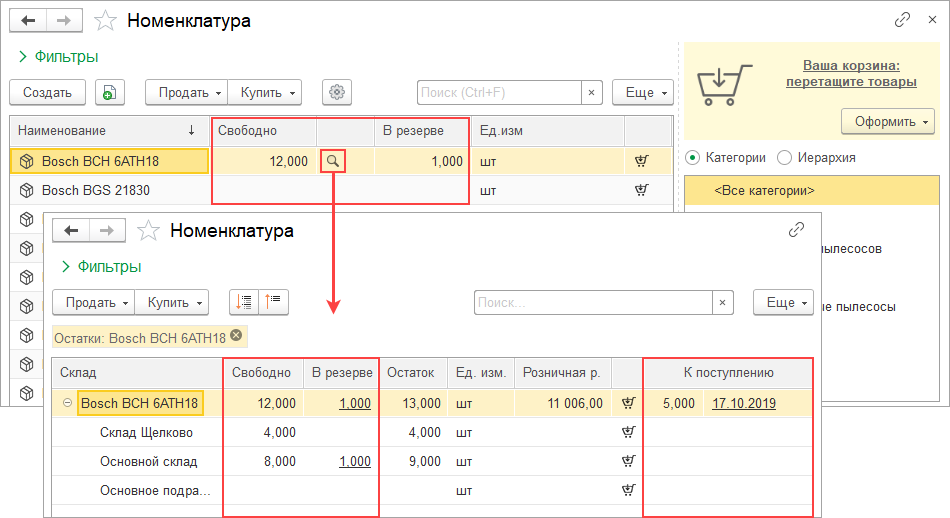Open the Еще menu in back window
The image size is (950, 518).
[643, 93]
